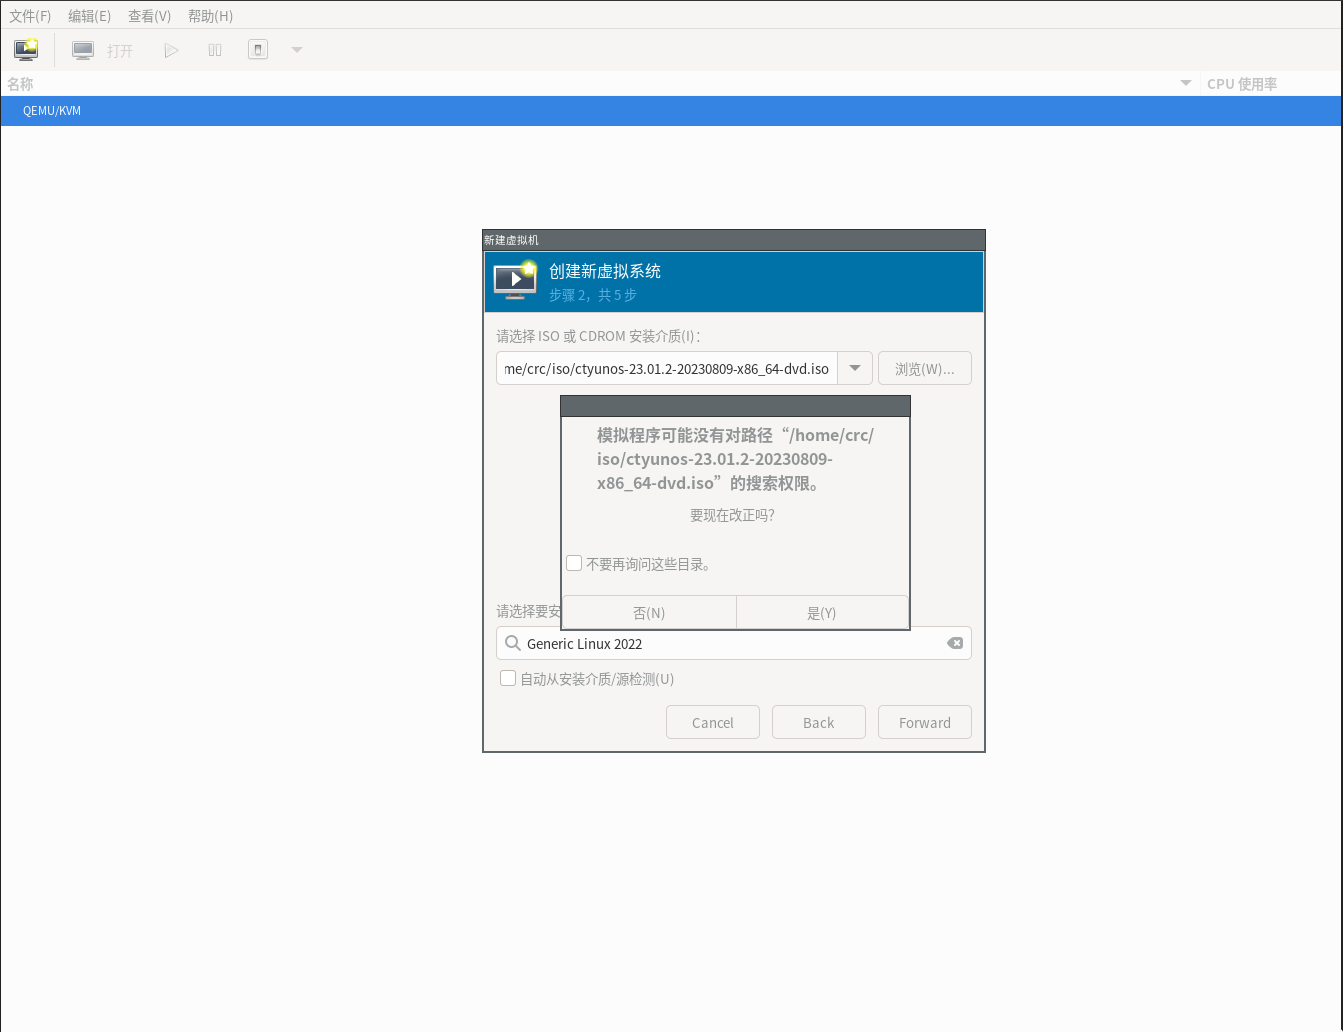This screenshot has width=1343, height=1032.
Task: Run the virtual machine with play icon
Action: [x=171, y=50]
